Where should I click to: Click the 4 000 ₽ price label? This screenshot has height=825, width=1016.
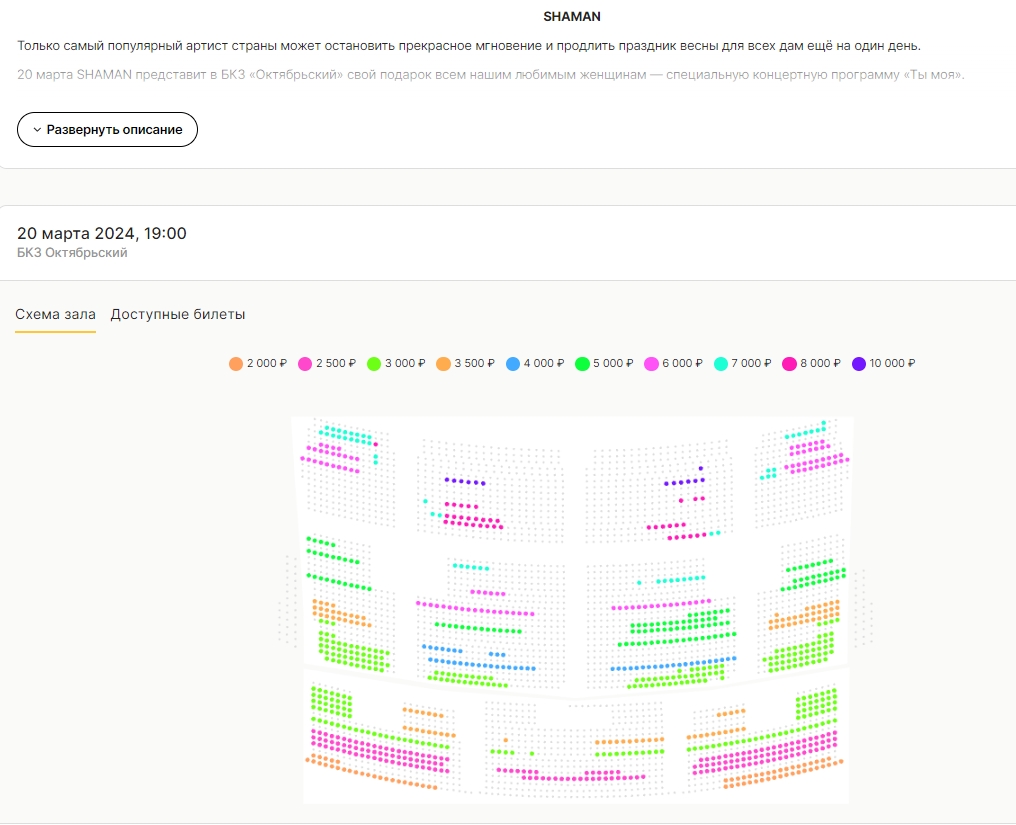[544, 364]
